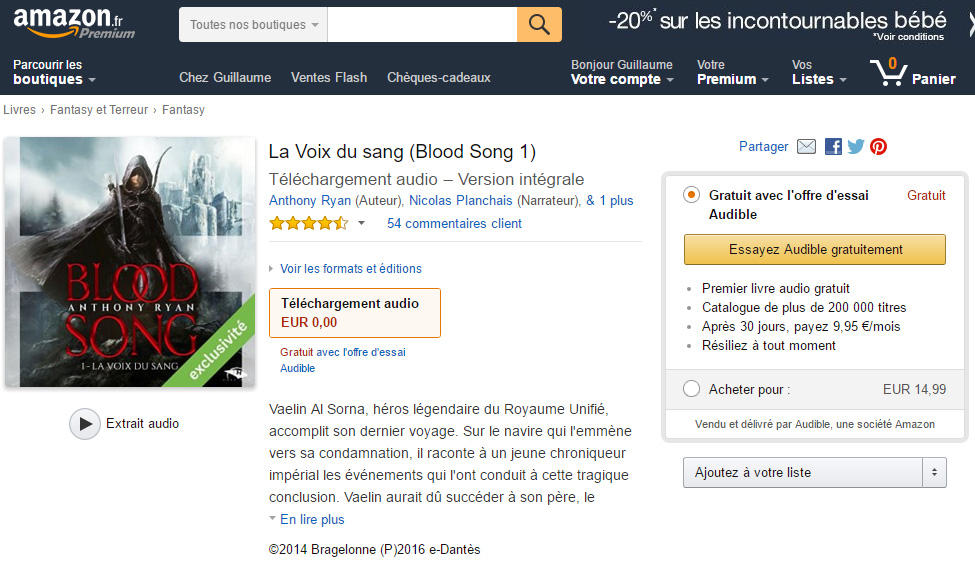Select the Acheter pour EUR 14,99 option
The image size is (975, 586).
click(x=690, y=389)
